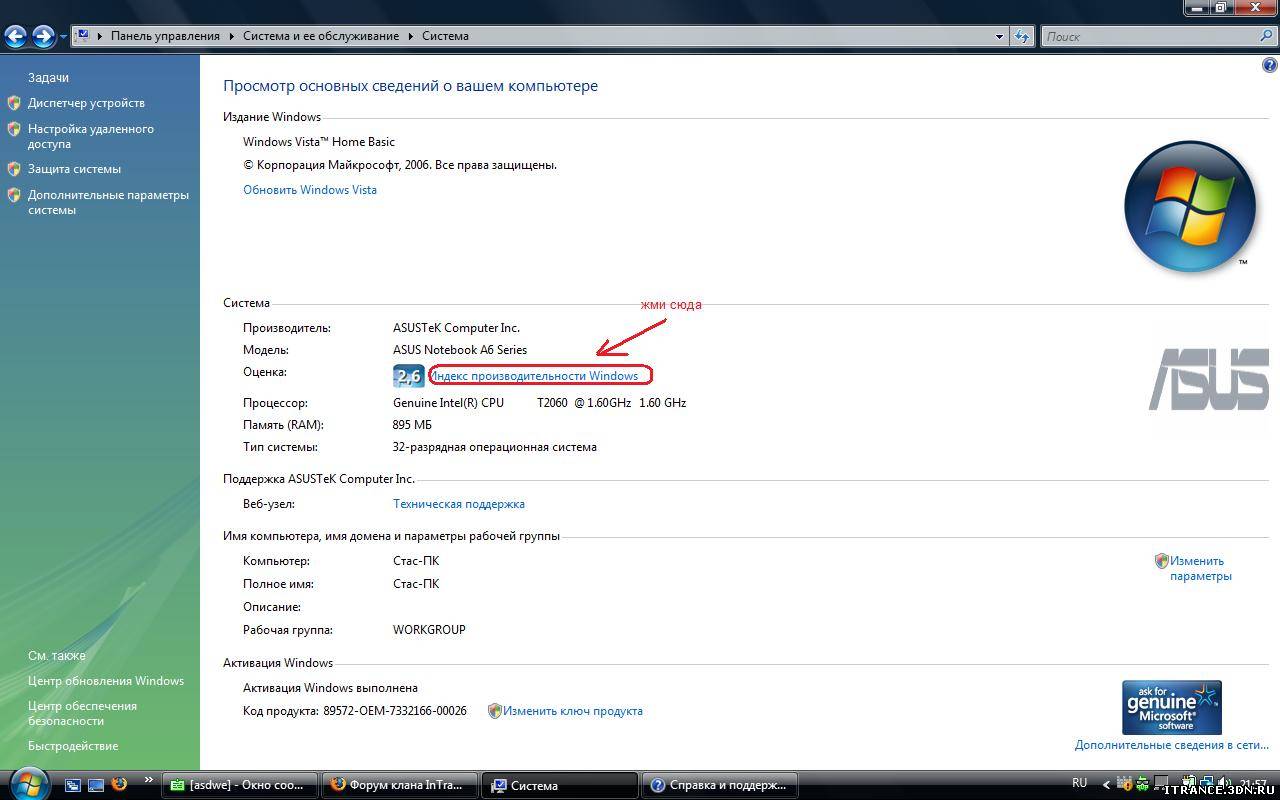Image resolution: width=1280 pixels, height=800 pixels.
Task: Expand hidden system tray icons arrow
Action: 1106,785
